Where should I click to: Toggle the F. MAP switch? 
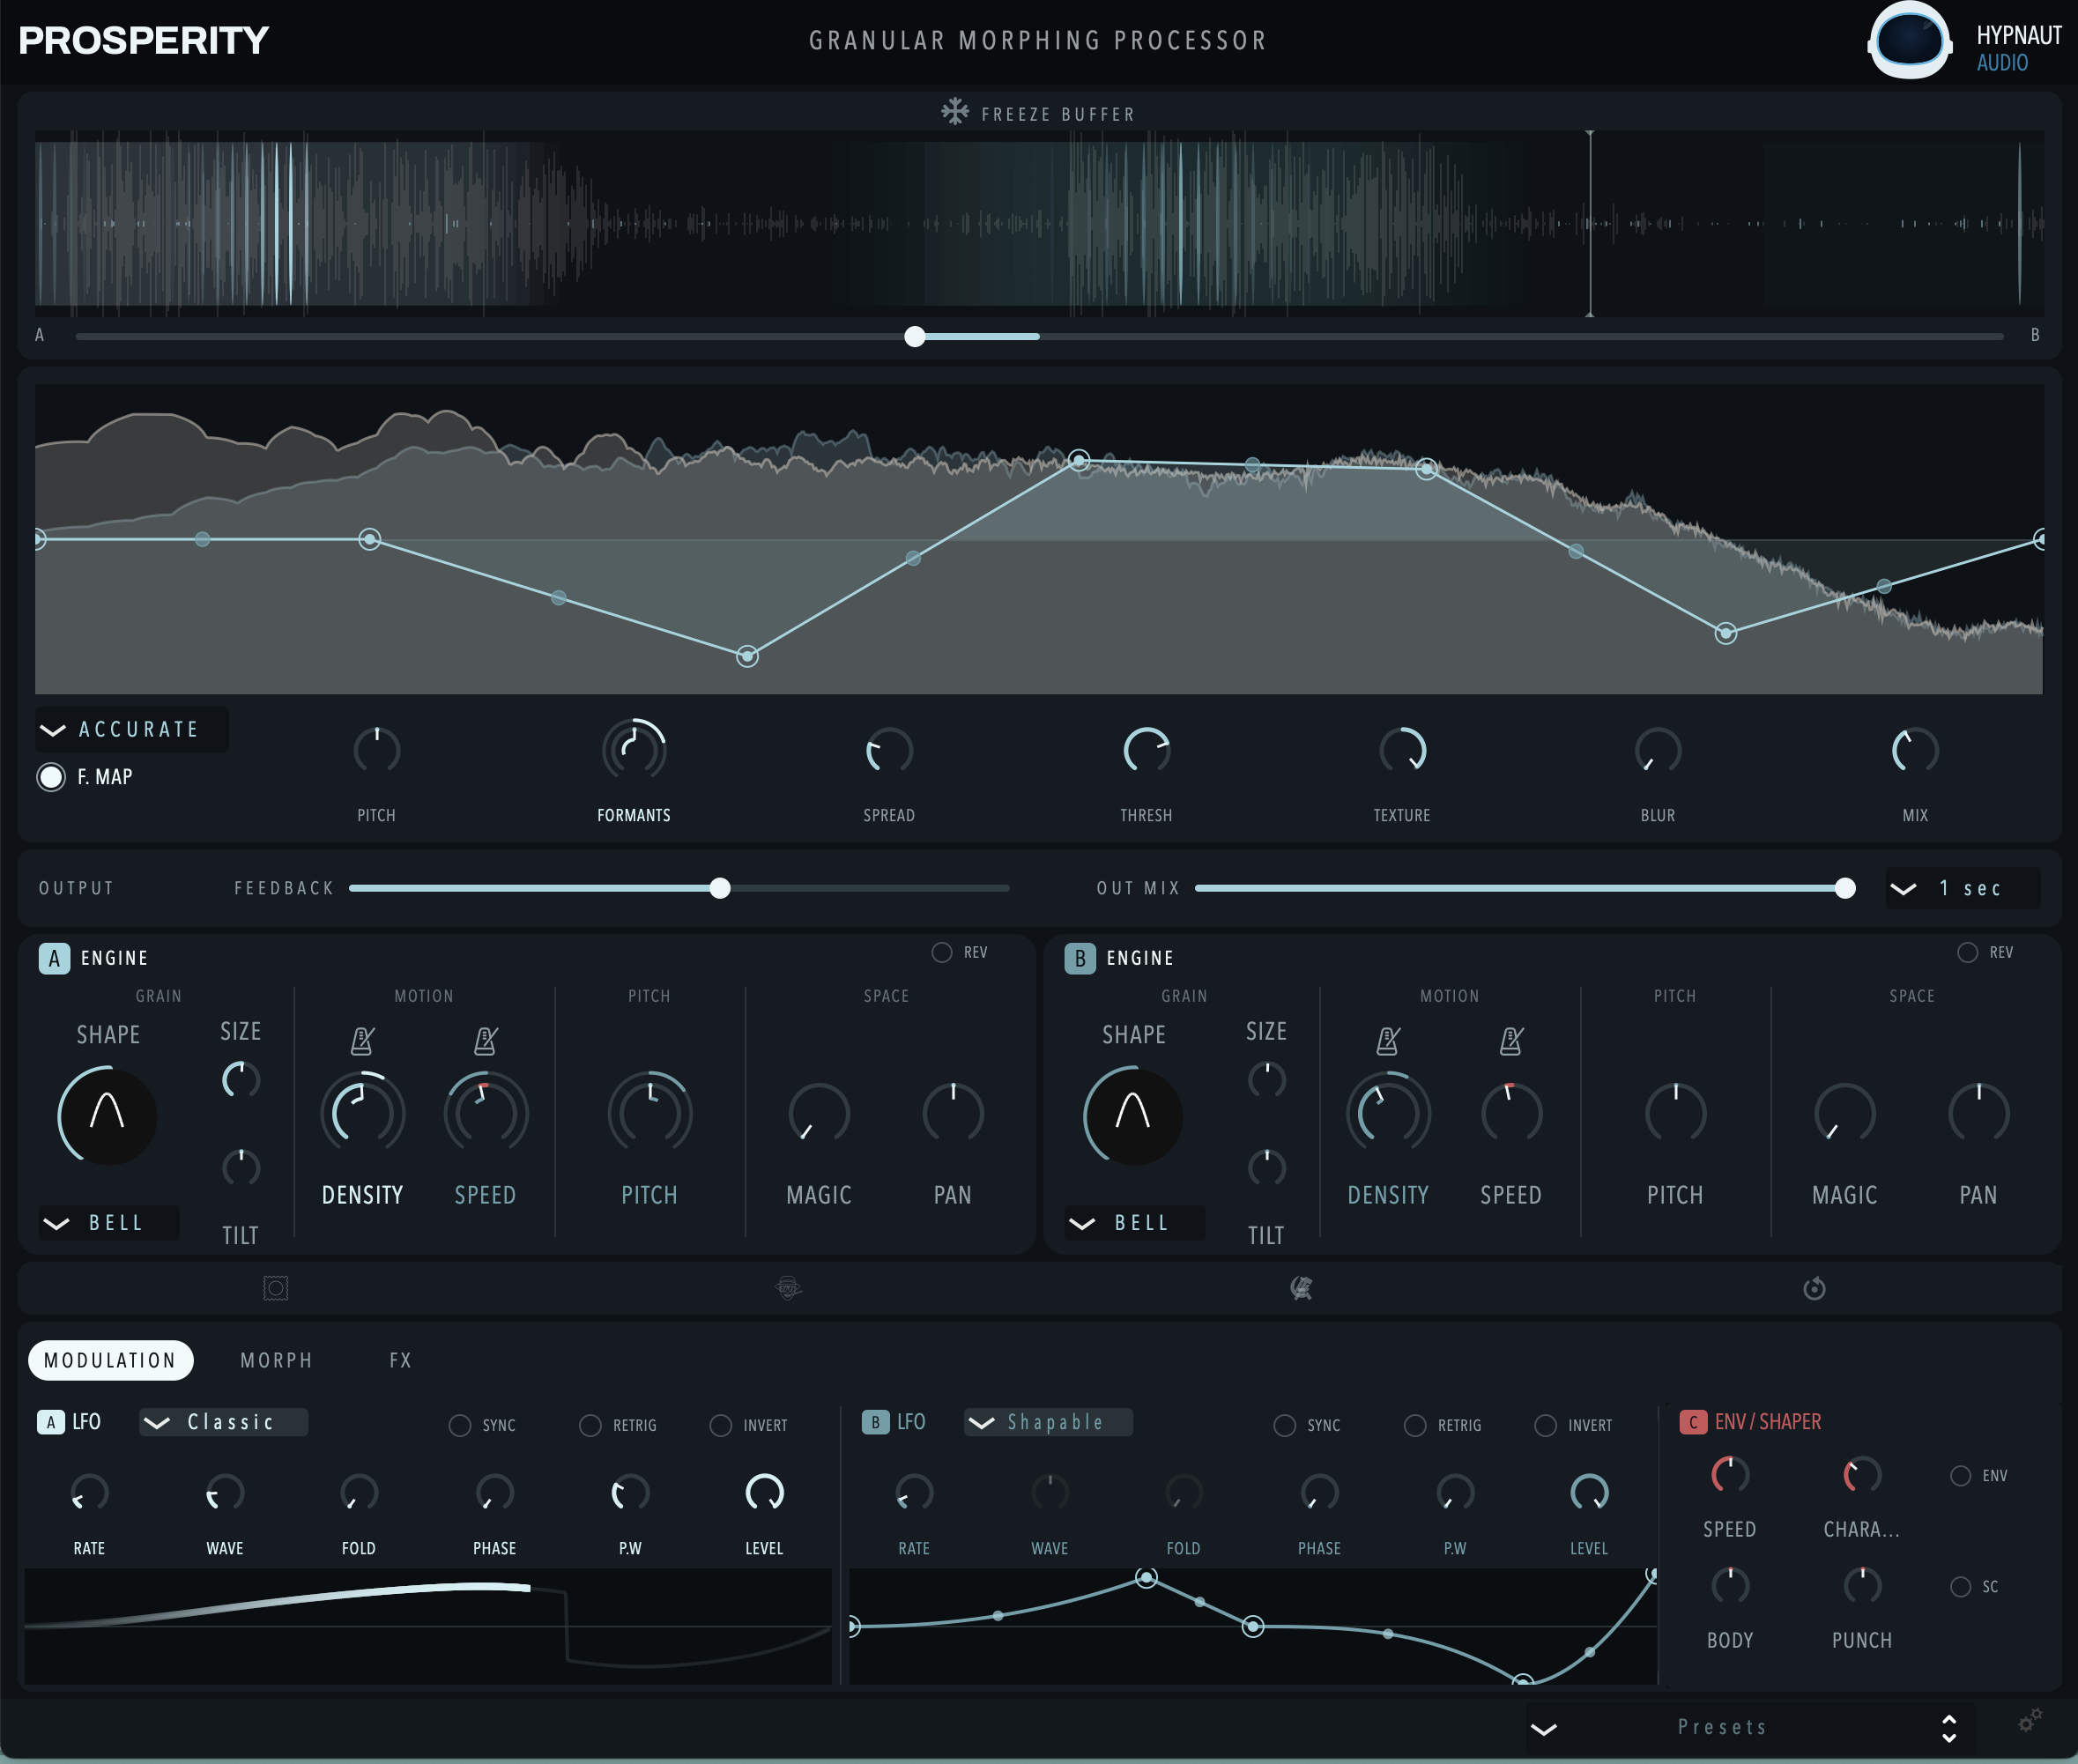tap(51, 777)
